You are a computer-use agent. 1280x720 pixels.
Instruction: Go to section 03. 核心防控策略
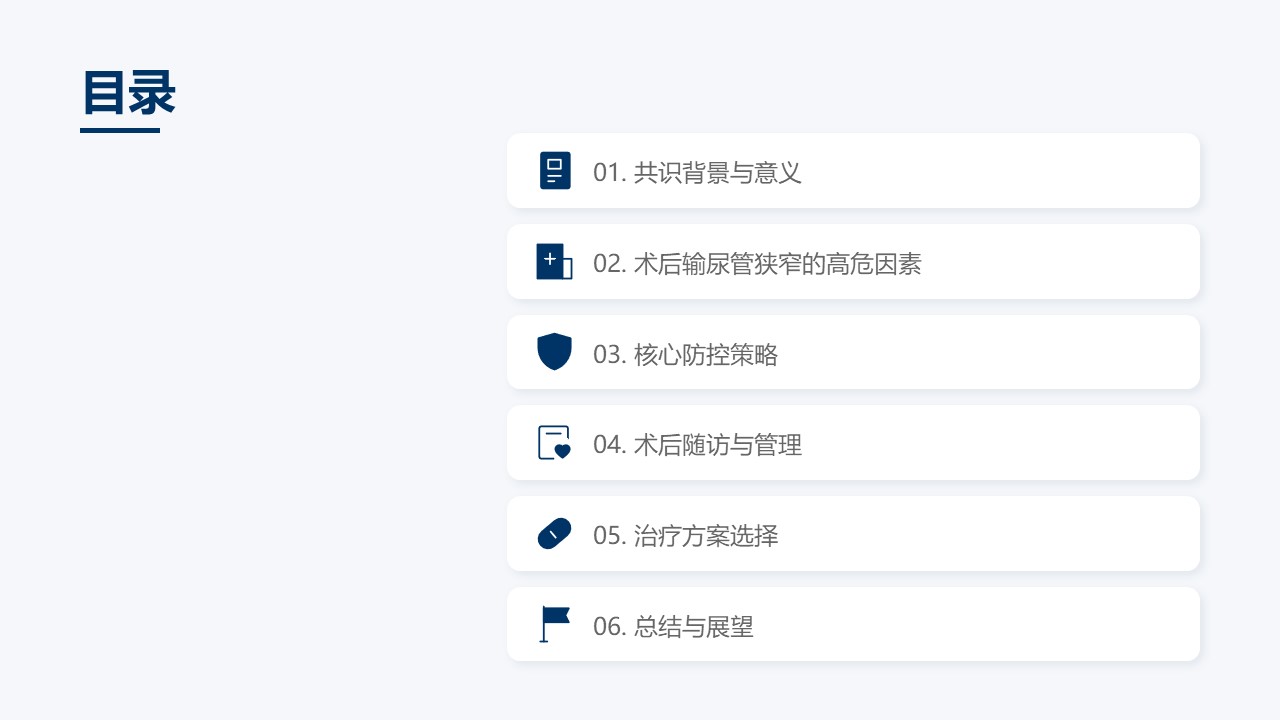(x=685, y=355)
